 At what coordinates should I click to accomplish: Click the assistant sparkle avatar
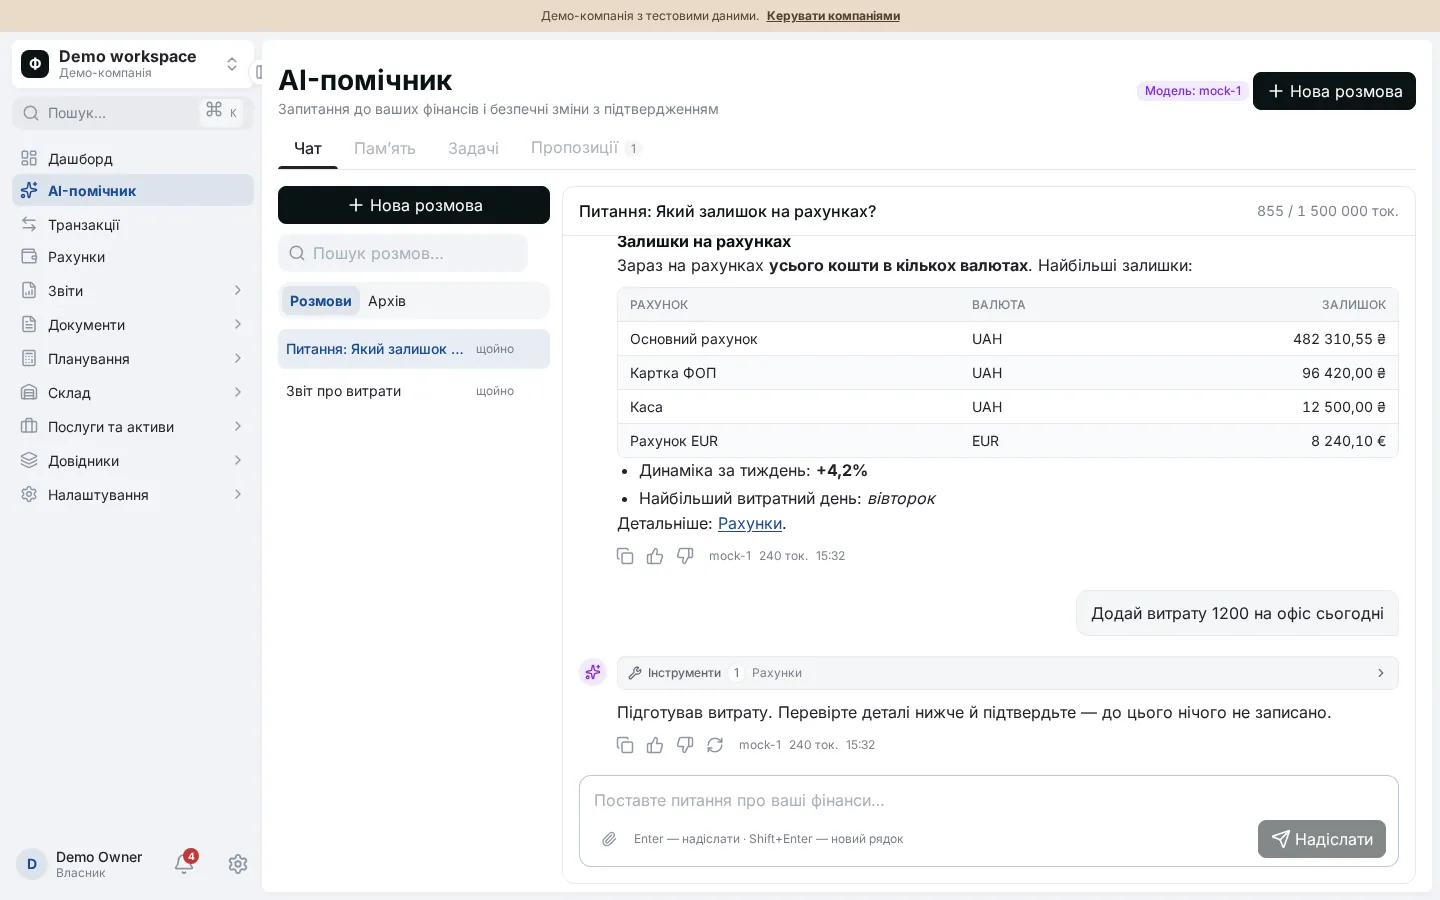[x=593, y=672]
